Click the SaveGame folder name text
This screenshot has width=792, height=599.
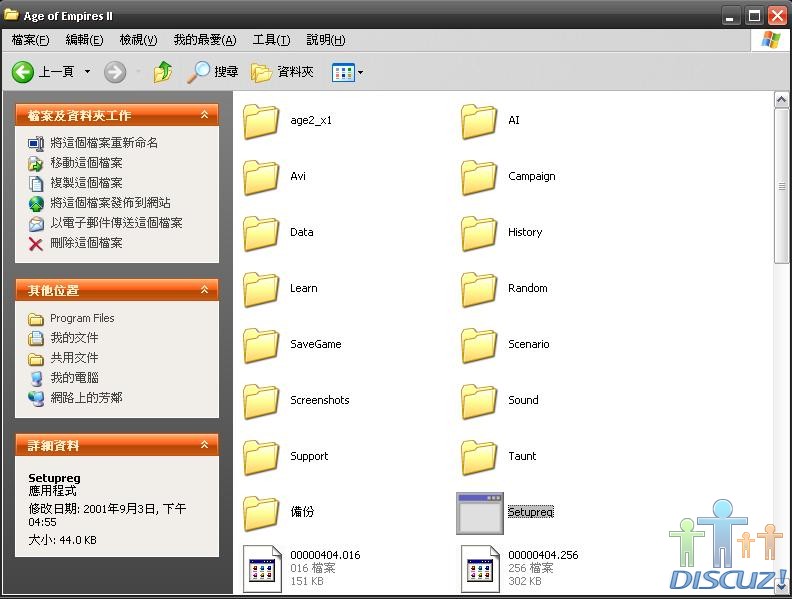click(x=316, y=344)
